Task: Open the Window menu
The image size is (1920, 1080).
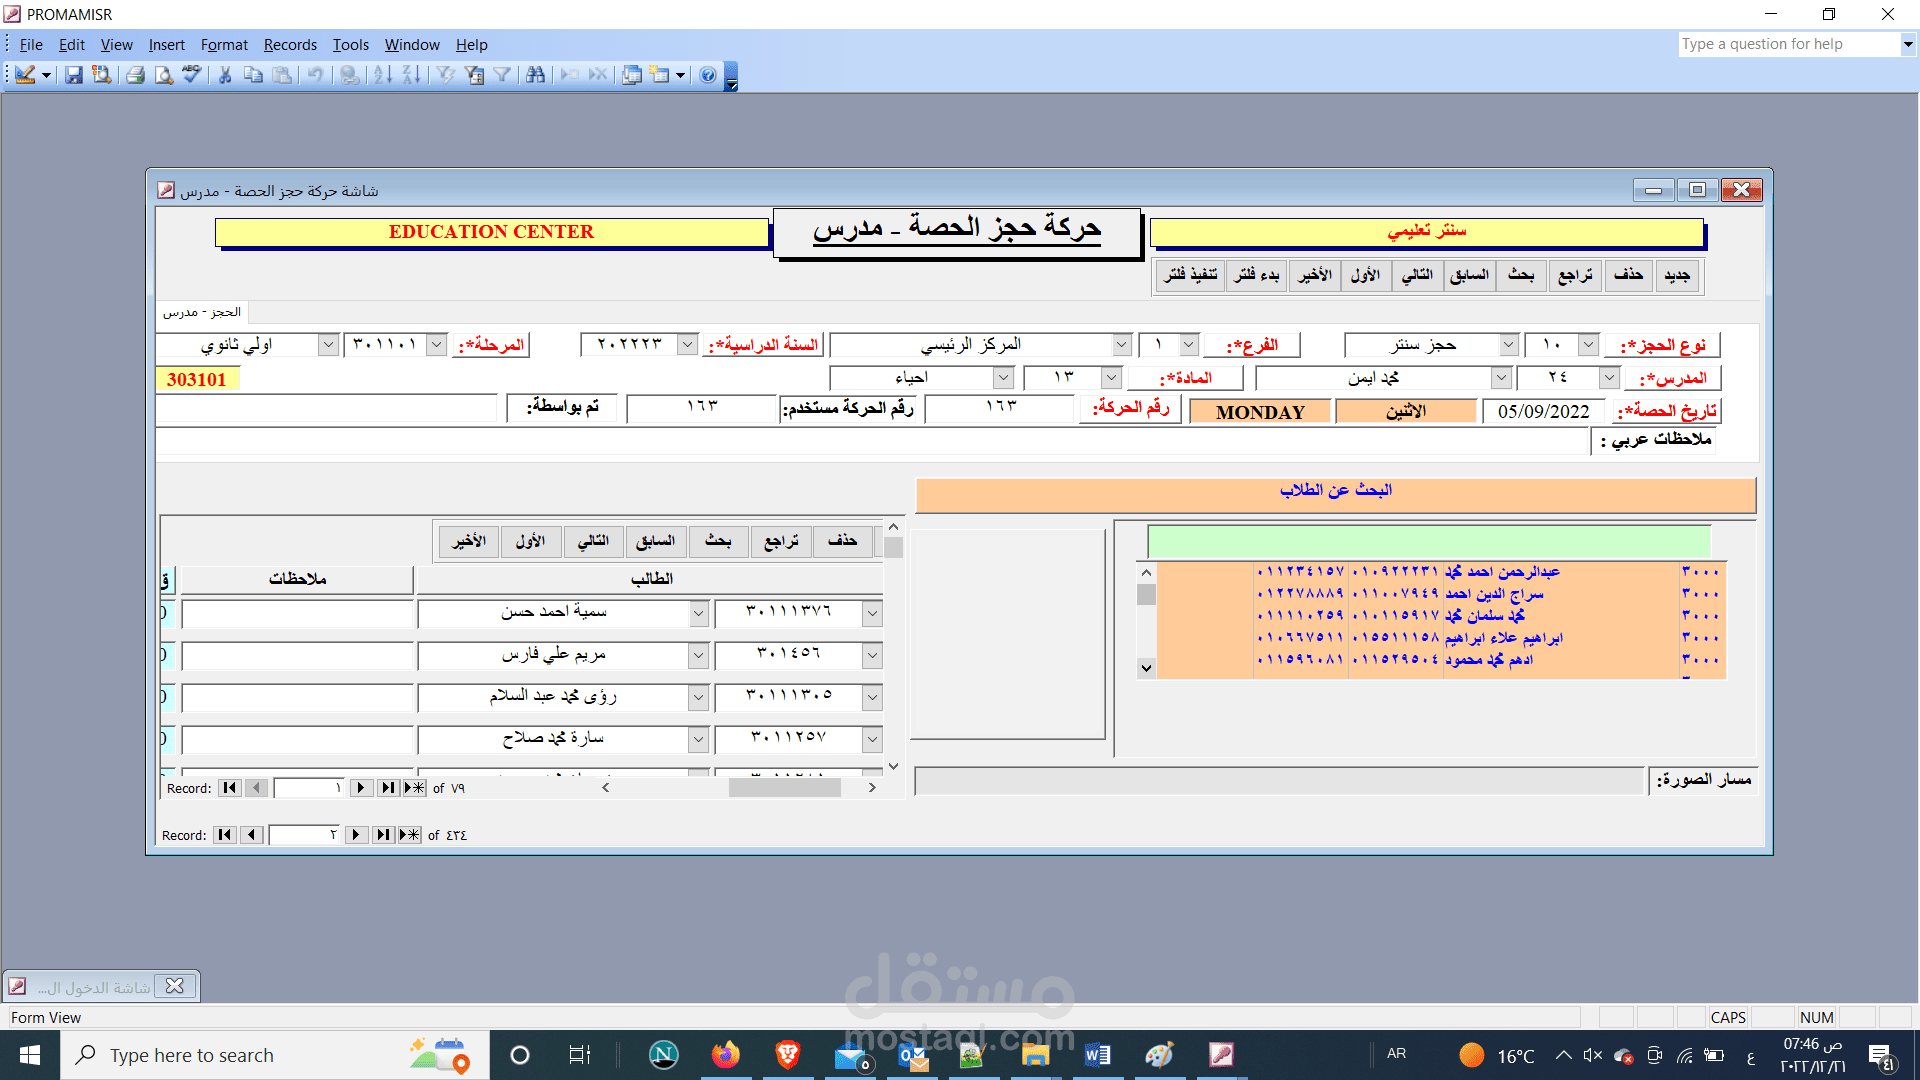Action: pos(412,45)
